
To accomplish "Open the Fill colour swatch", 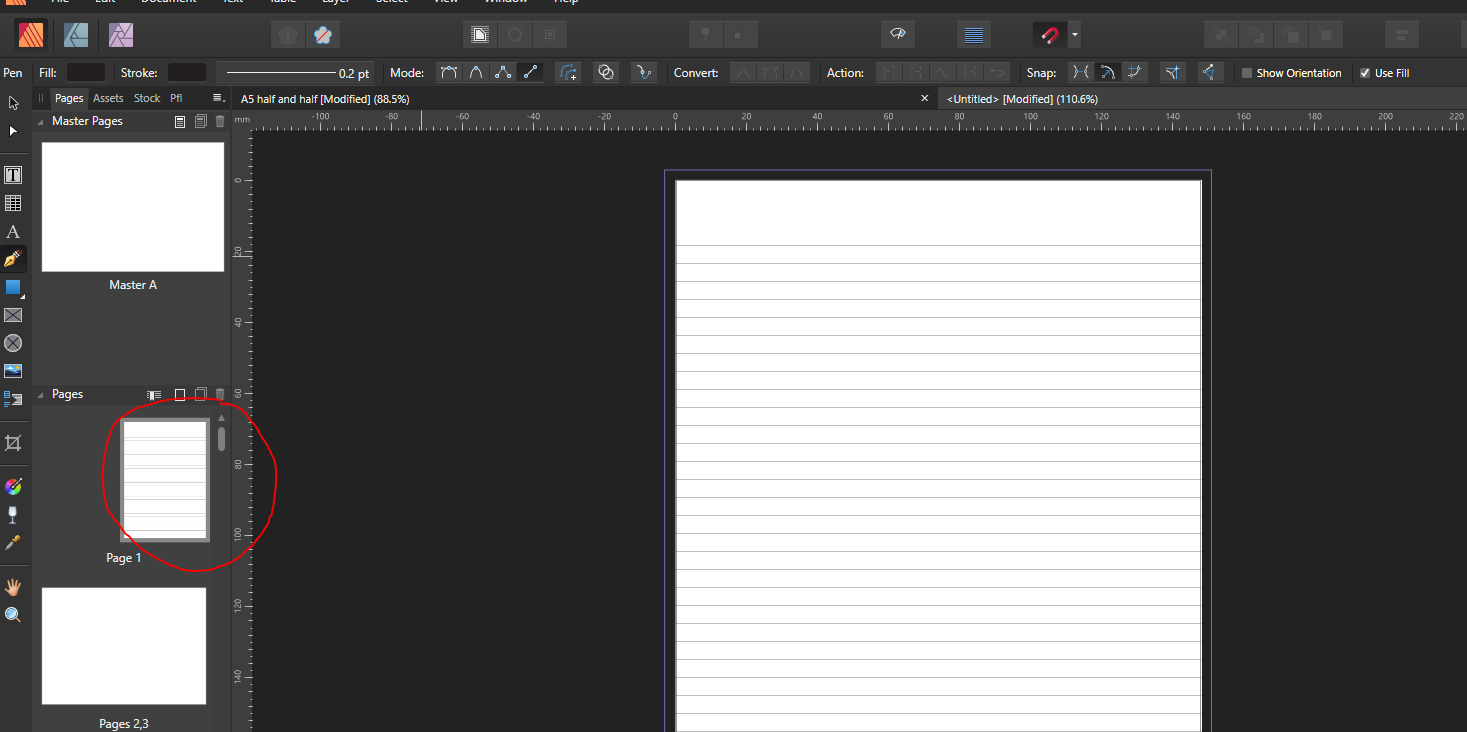I will (86, 73).
